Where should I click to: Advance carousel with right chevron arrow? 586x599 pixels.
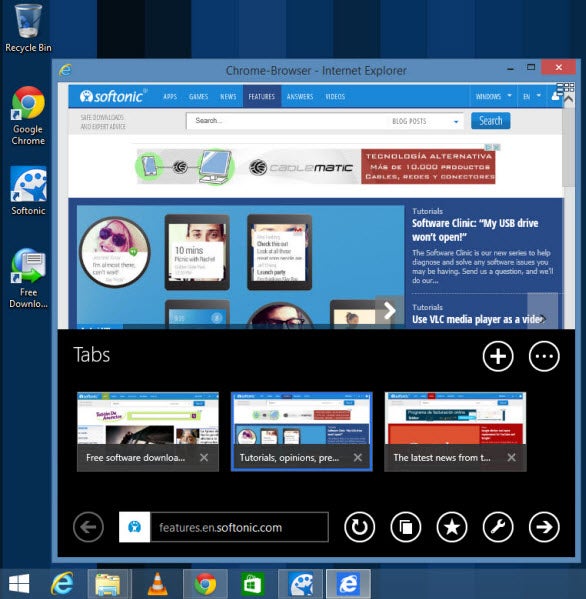point(389,311)
